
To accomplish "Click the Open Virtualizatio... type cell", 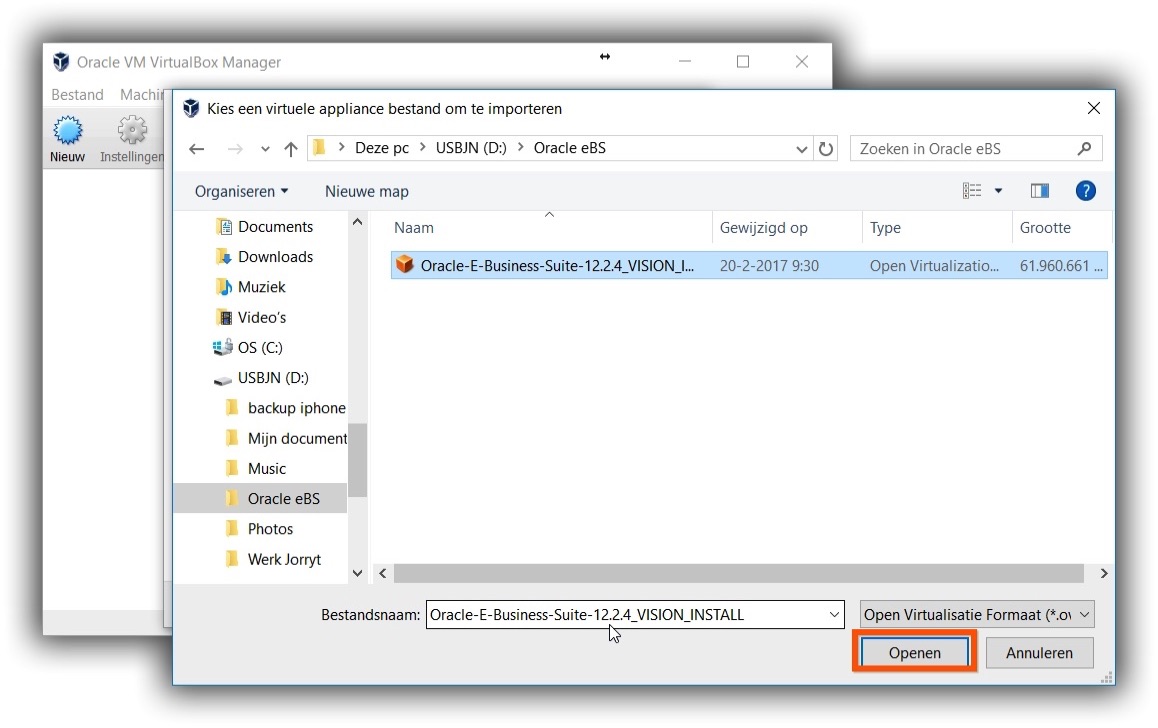I will click(x=933, y=266).
